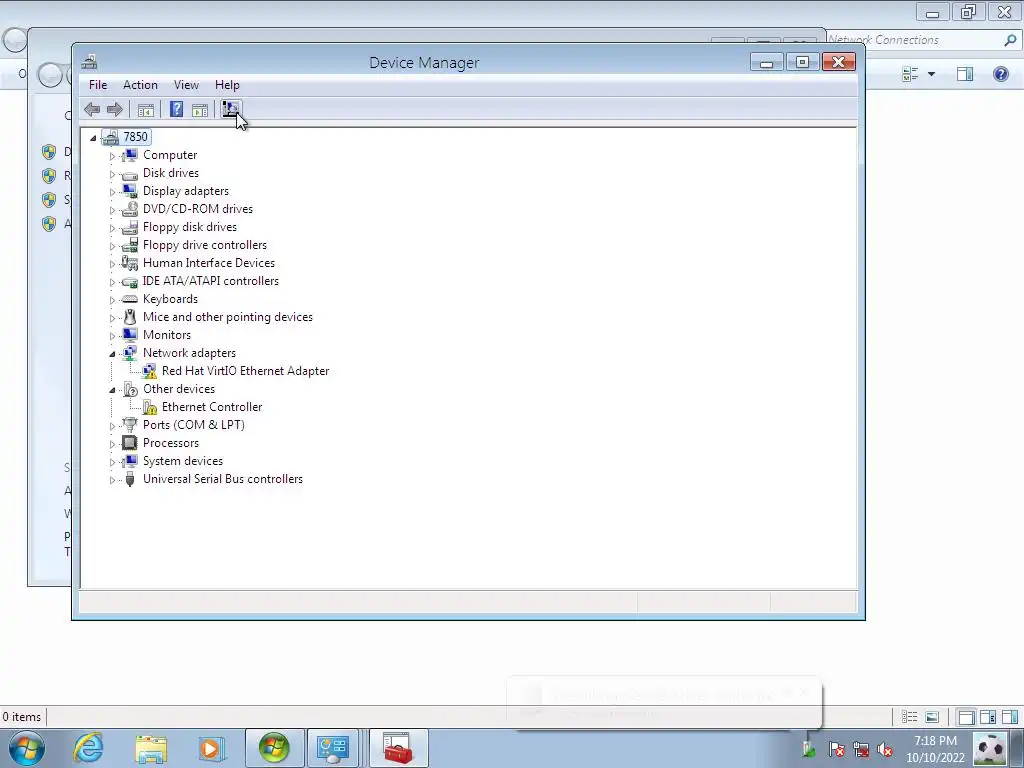Screen dimensions: 1024x768
Task: Open the File menu
Action: point(98,85)
